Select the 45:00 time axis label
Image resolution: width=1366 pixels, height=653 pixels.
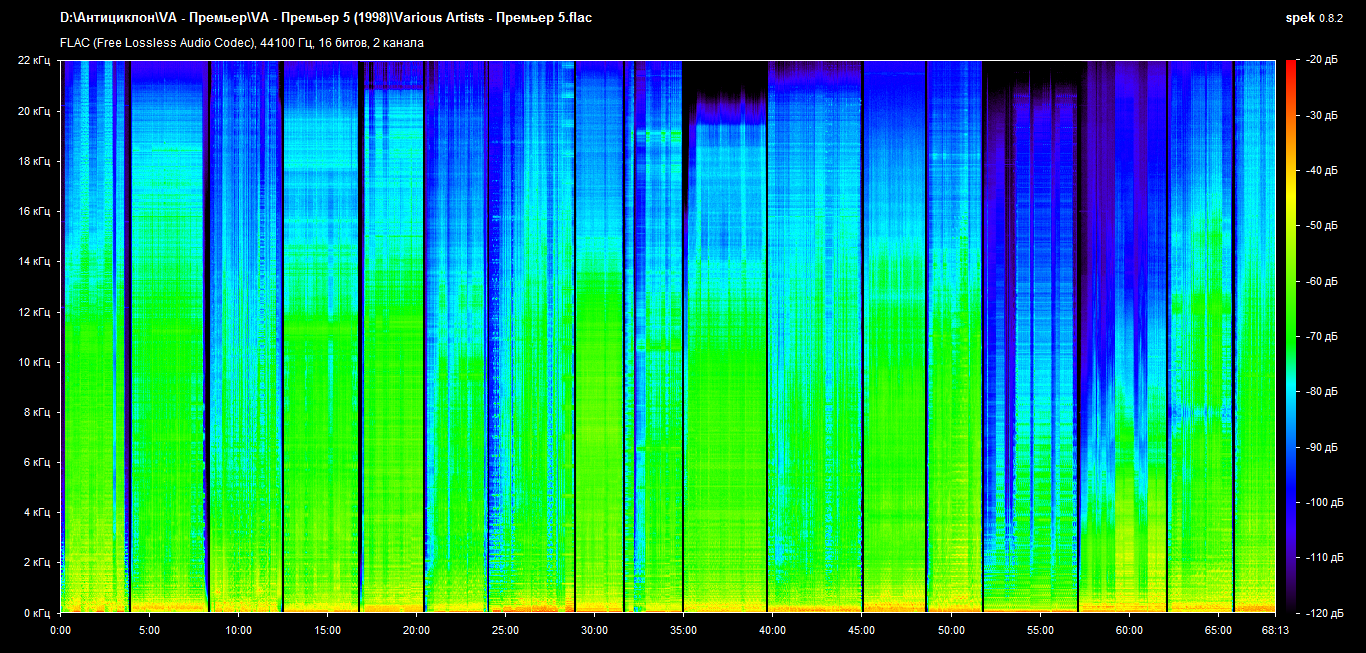pyautogui.click(x=861, y=631)
